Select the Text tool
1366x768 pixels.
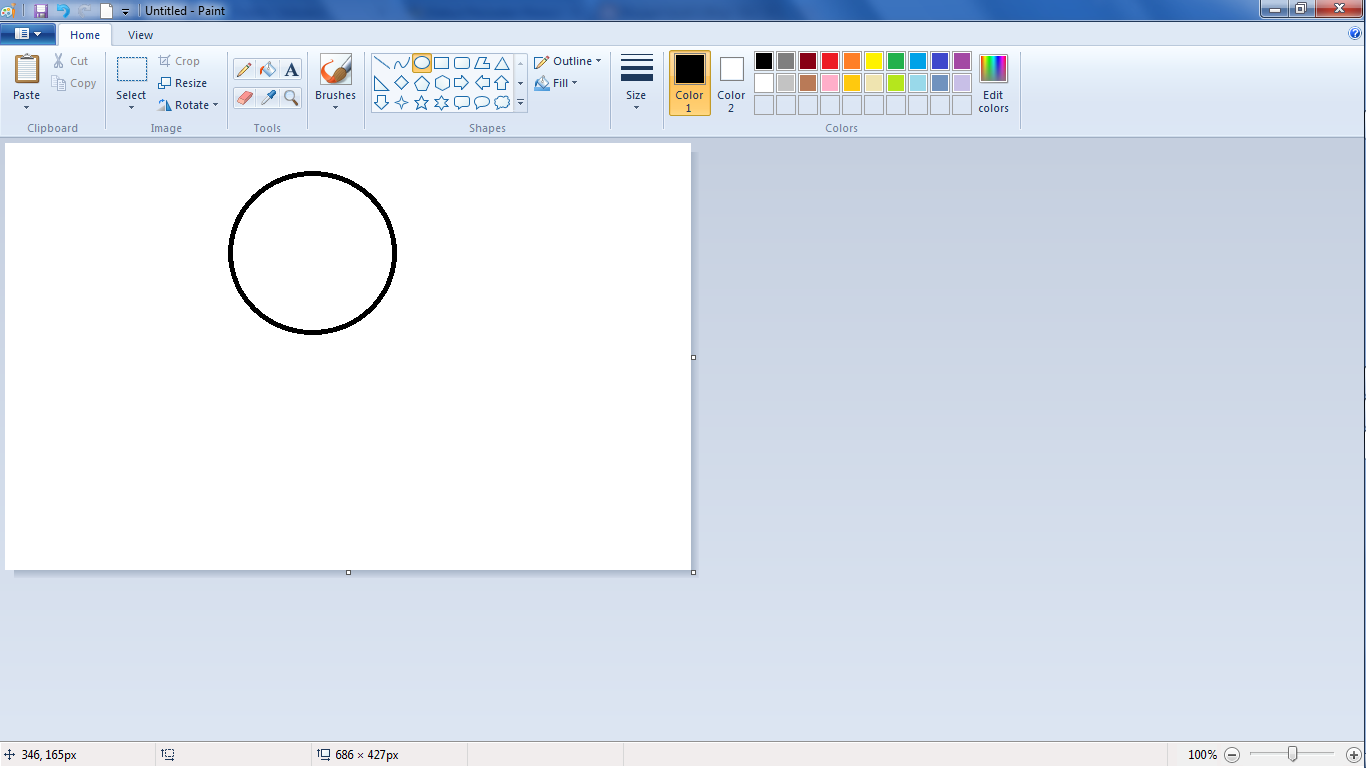tap(290, 70)
